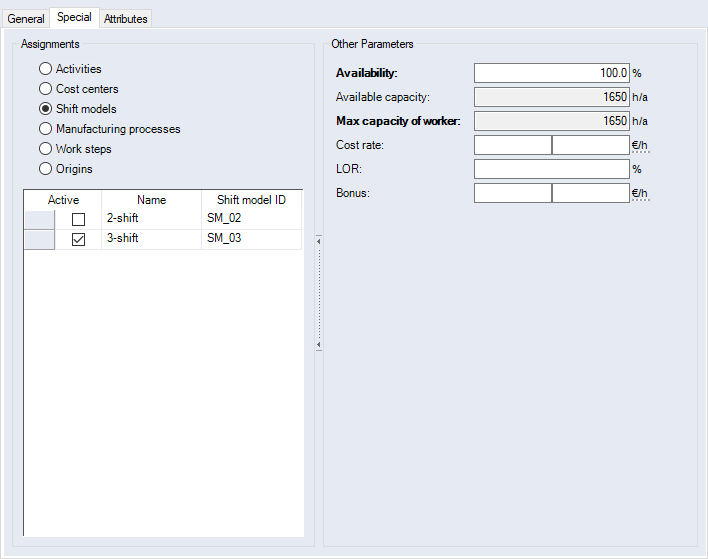
Task: Click the €/h unit beside Bonus
Action: click(x=640, y=193)
